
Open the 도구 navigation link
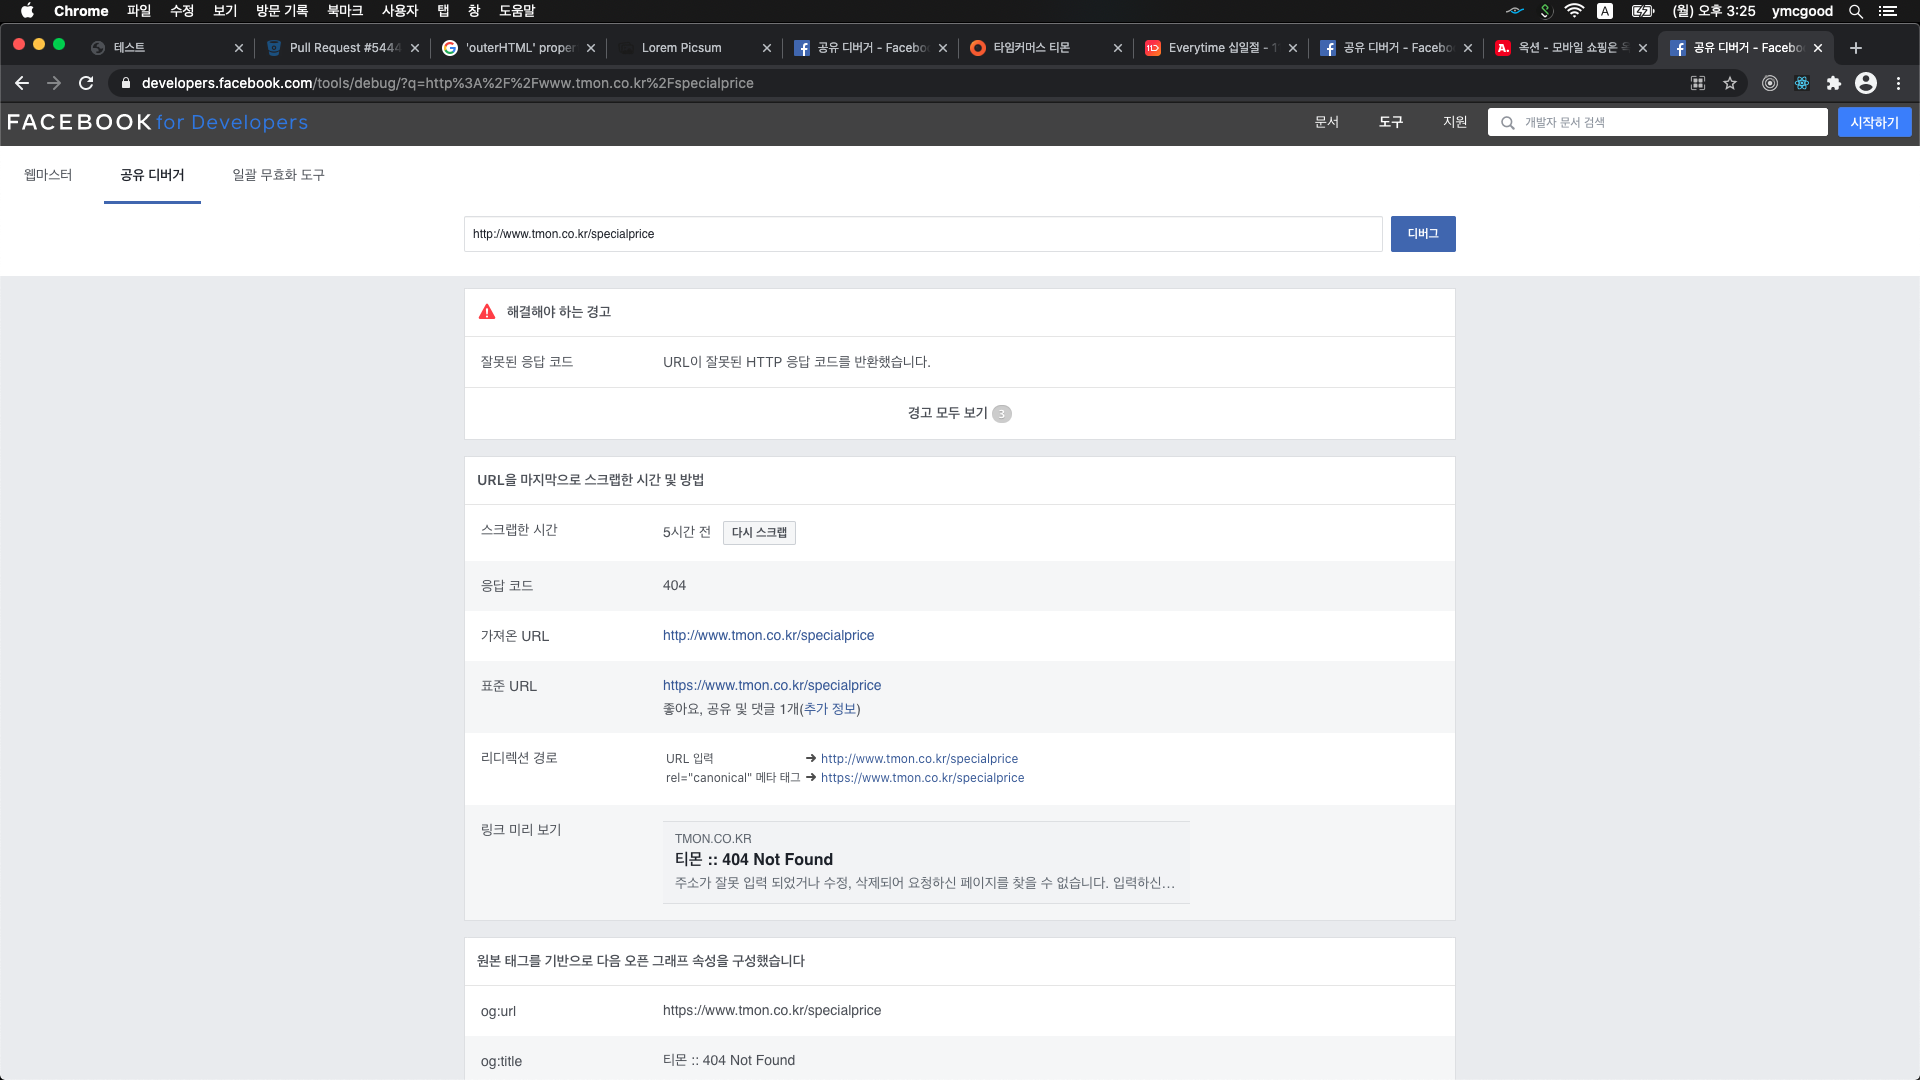pyautogui.click(x=1391, y=122)
